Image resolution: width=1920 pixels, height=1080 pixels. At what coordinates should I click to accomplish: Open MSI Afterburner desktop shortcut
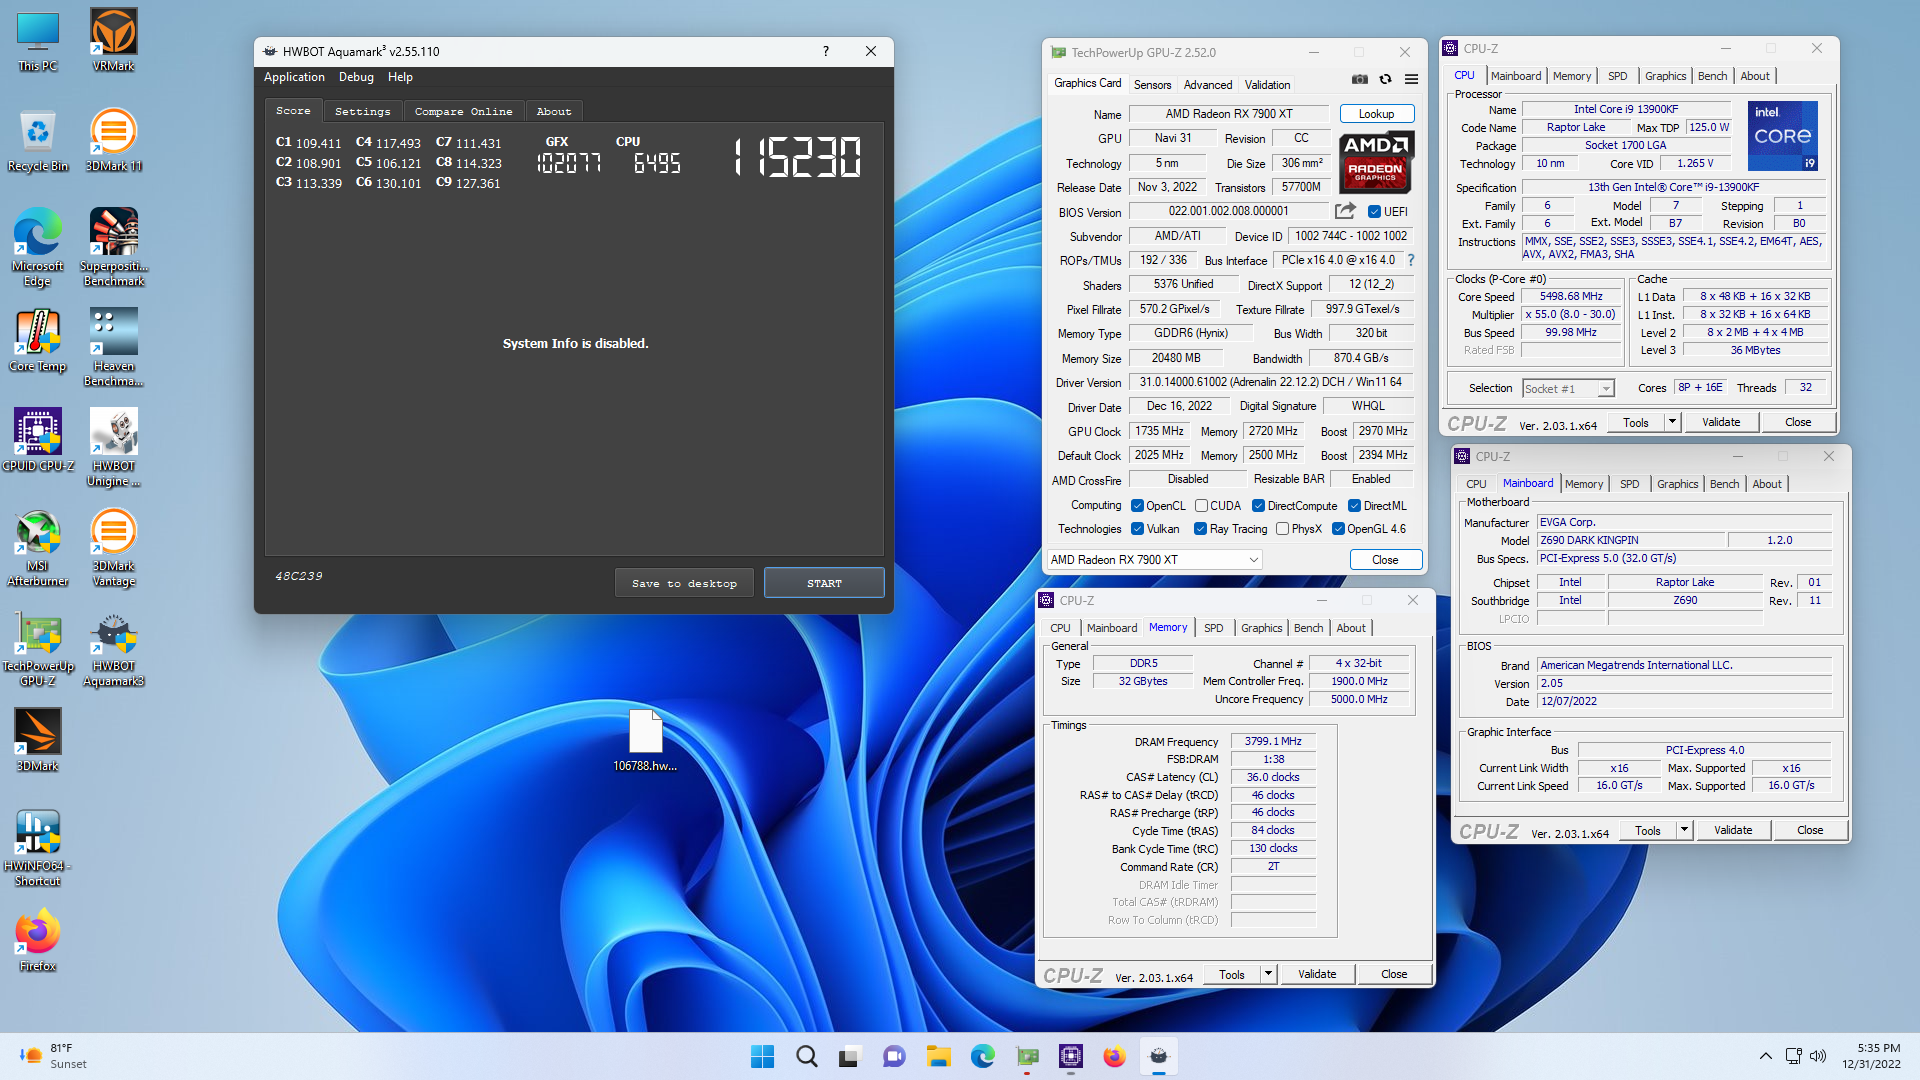click(x=37, y=547)
